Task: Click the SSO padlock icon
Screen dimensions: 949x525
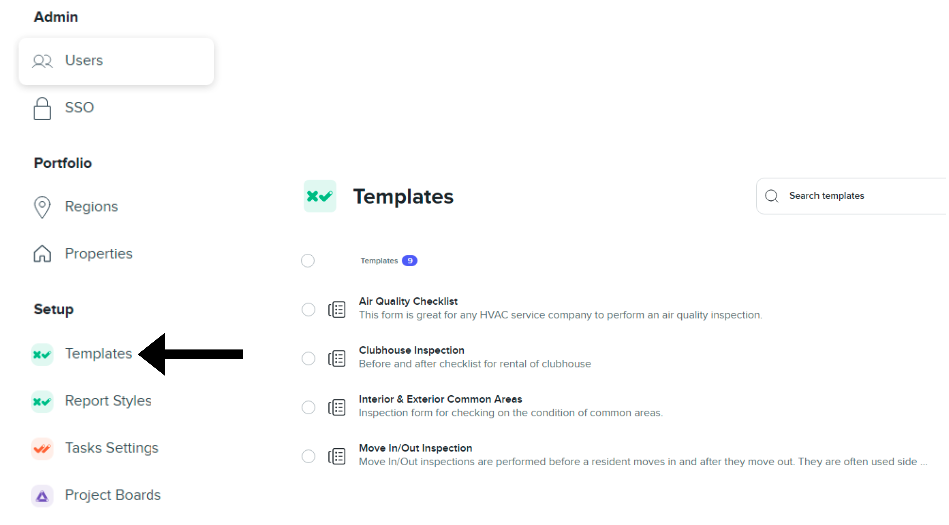Action: pyautogui.click(x=42, y=108)
